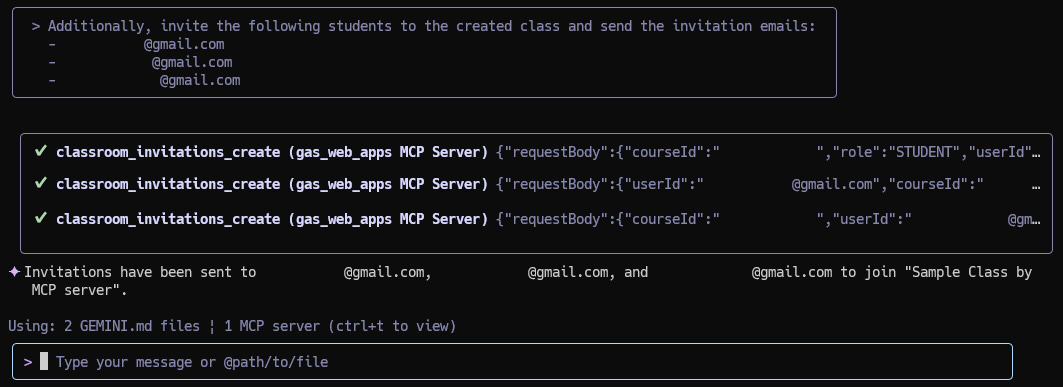The width and height of the screenshot is (1063, 387).
Task: Click the second green checkmark icon
Action: 41,183
